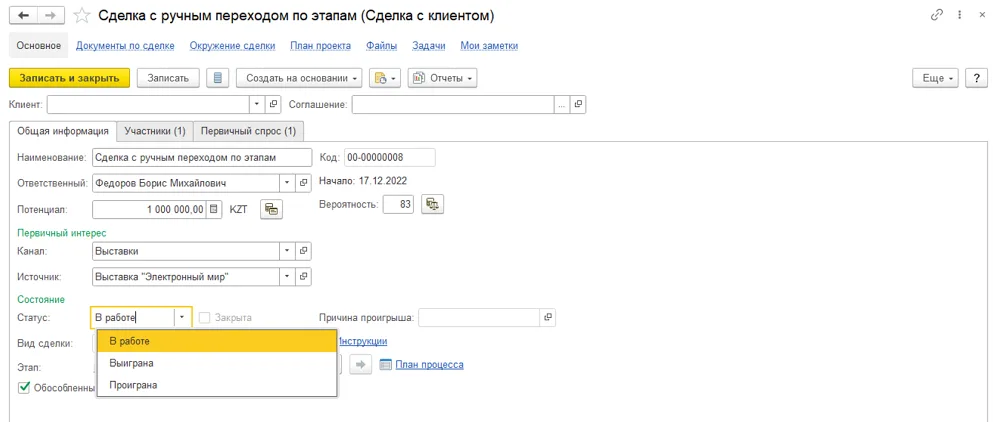Add the deal to favorites with star icon

coord(82,16)
